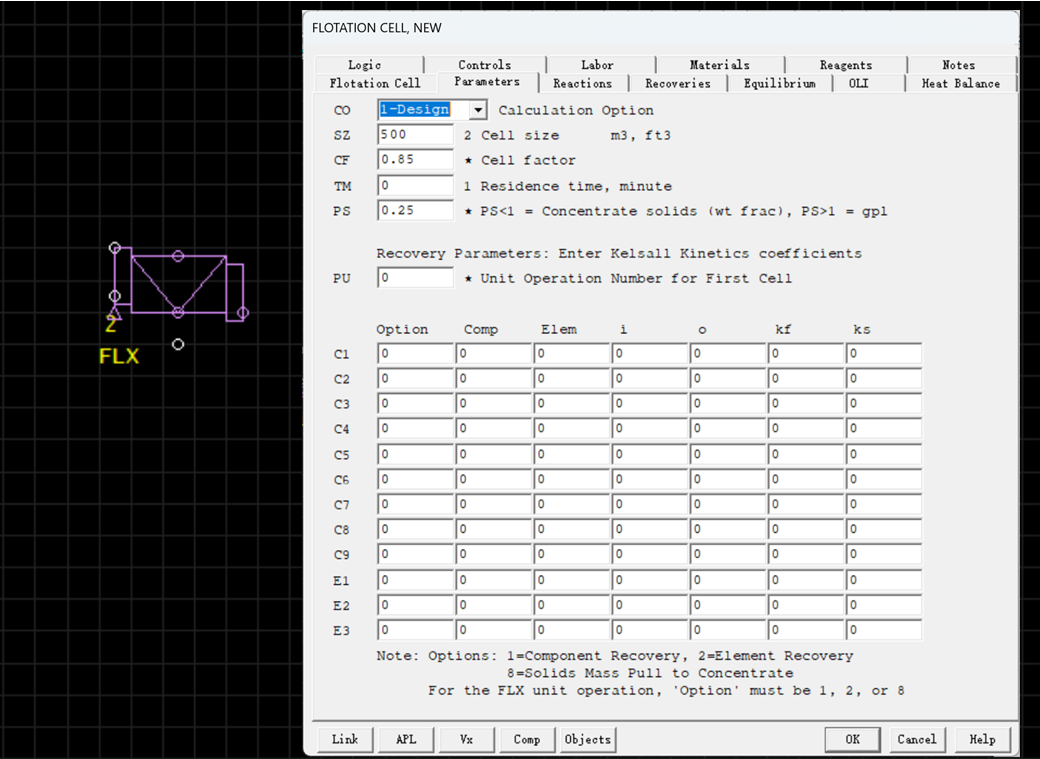
Task: Click the Comp button
Action: point(527,739)
